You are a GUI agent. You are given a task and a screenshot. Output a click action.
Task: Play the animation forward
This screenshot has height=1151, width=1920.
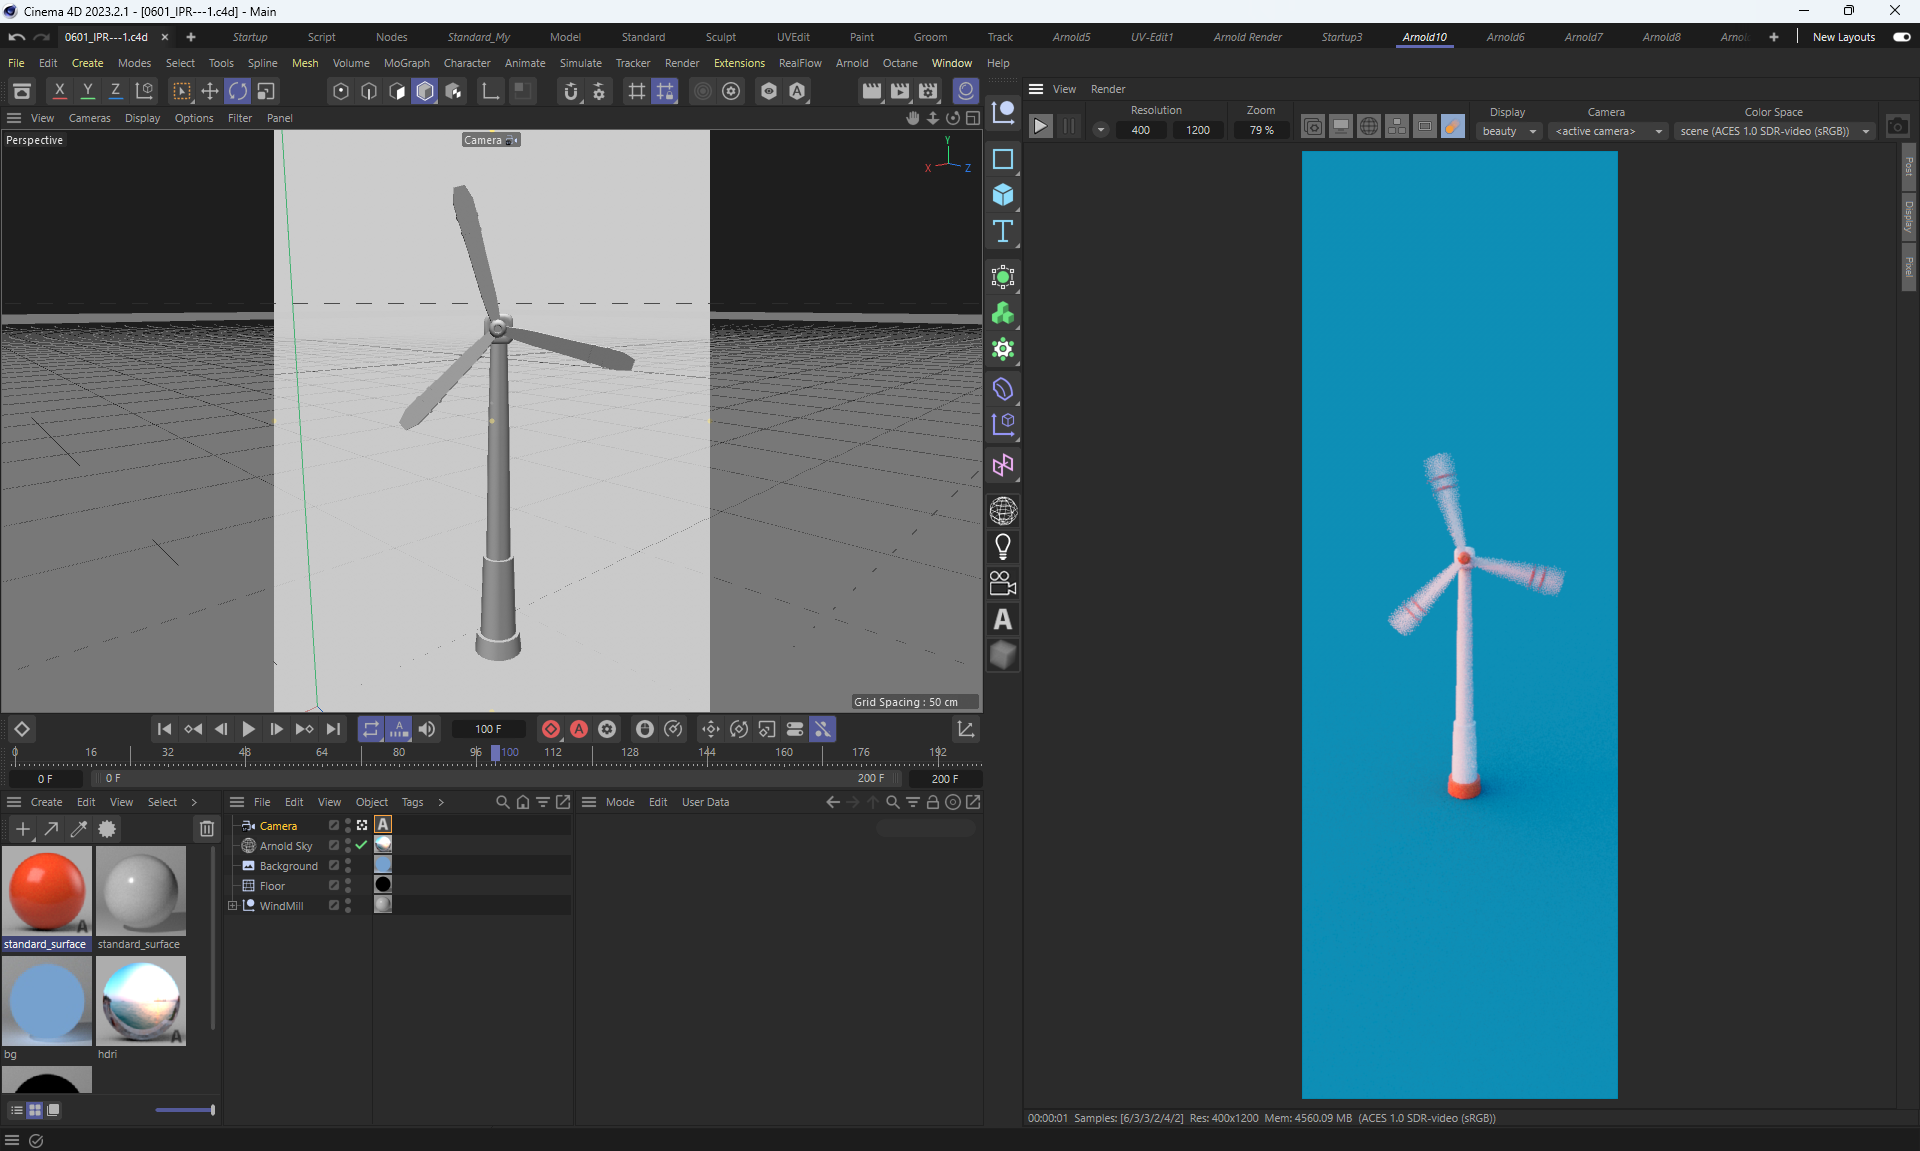pyautogui.click(x=249, y=729)
